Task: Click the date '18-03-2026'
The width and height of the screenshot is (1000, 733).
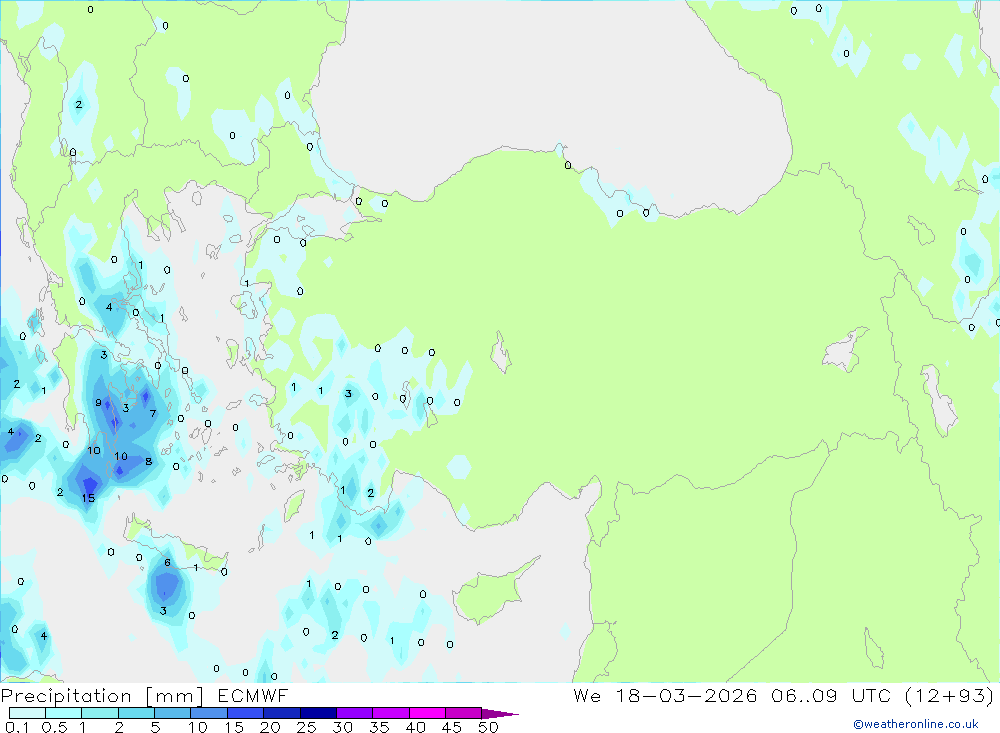Action: click(686, 695)
